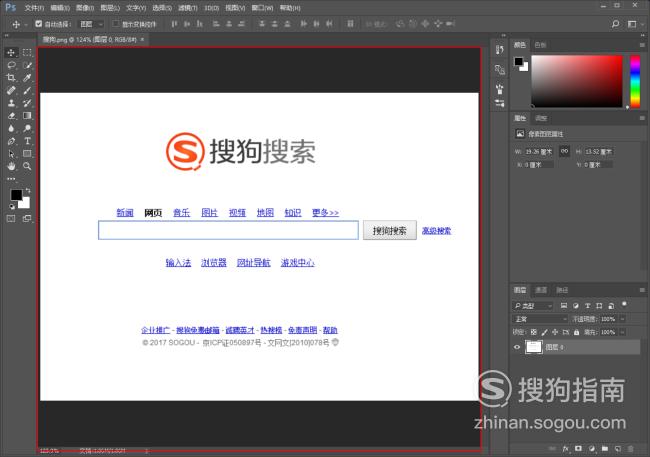Switch to the 通道 tab
This screenshot has width=650, height=457.
tap(541, 290)
